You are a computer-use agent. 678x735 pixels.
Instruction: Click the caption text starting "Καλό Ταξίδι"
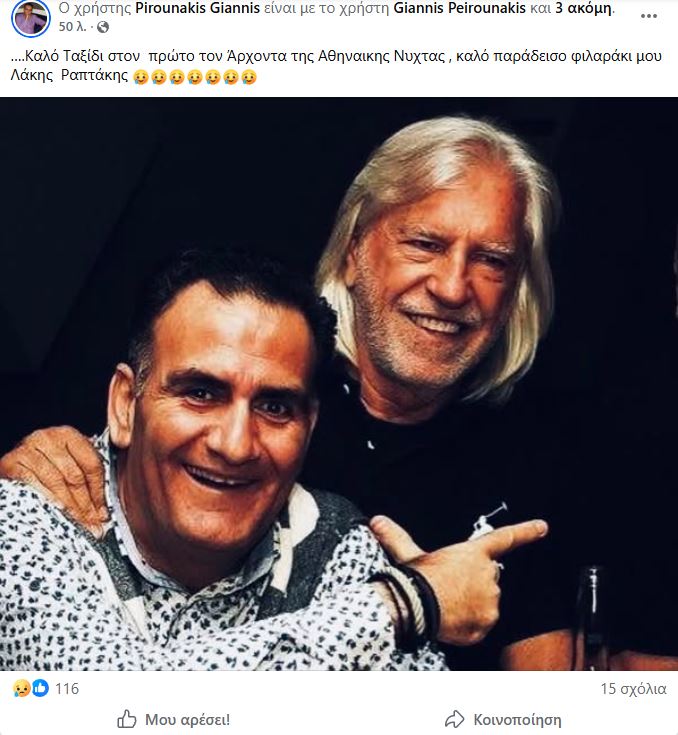[250, 56]
